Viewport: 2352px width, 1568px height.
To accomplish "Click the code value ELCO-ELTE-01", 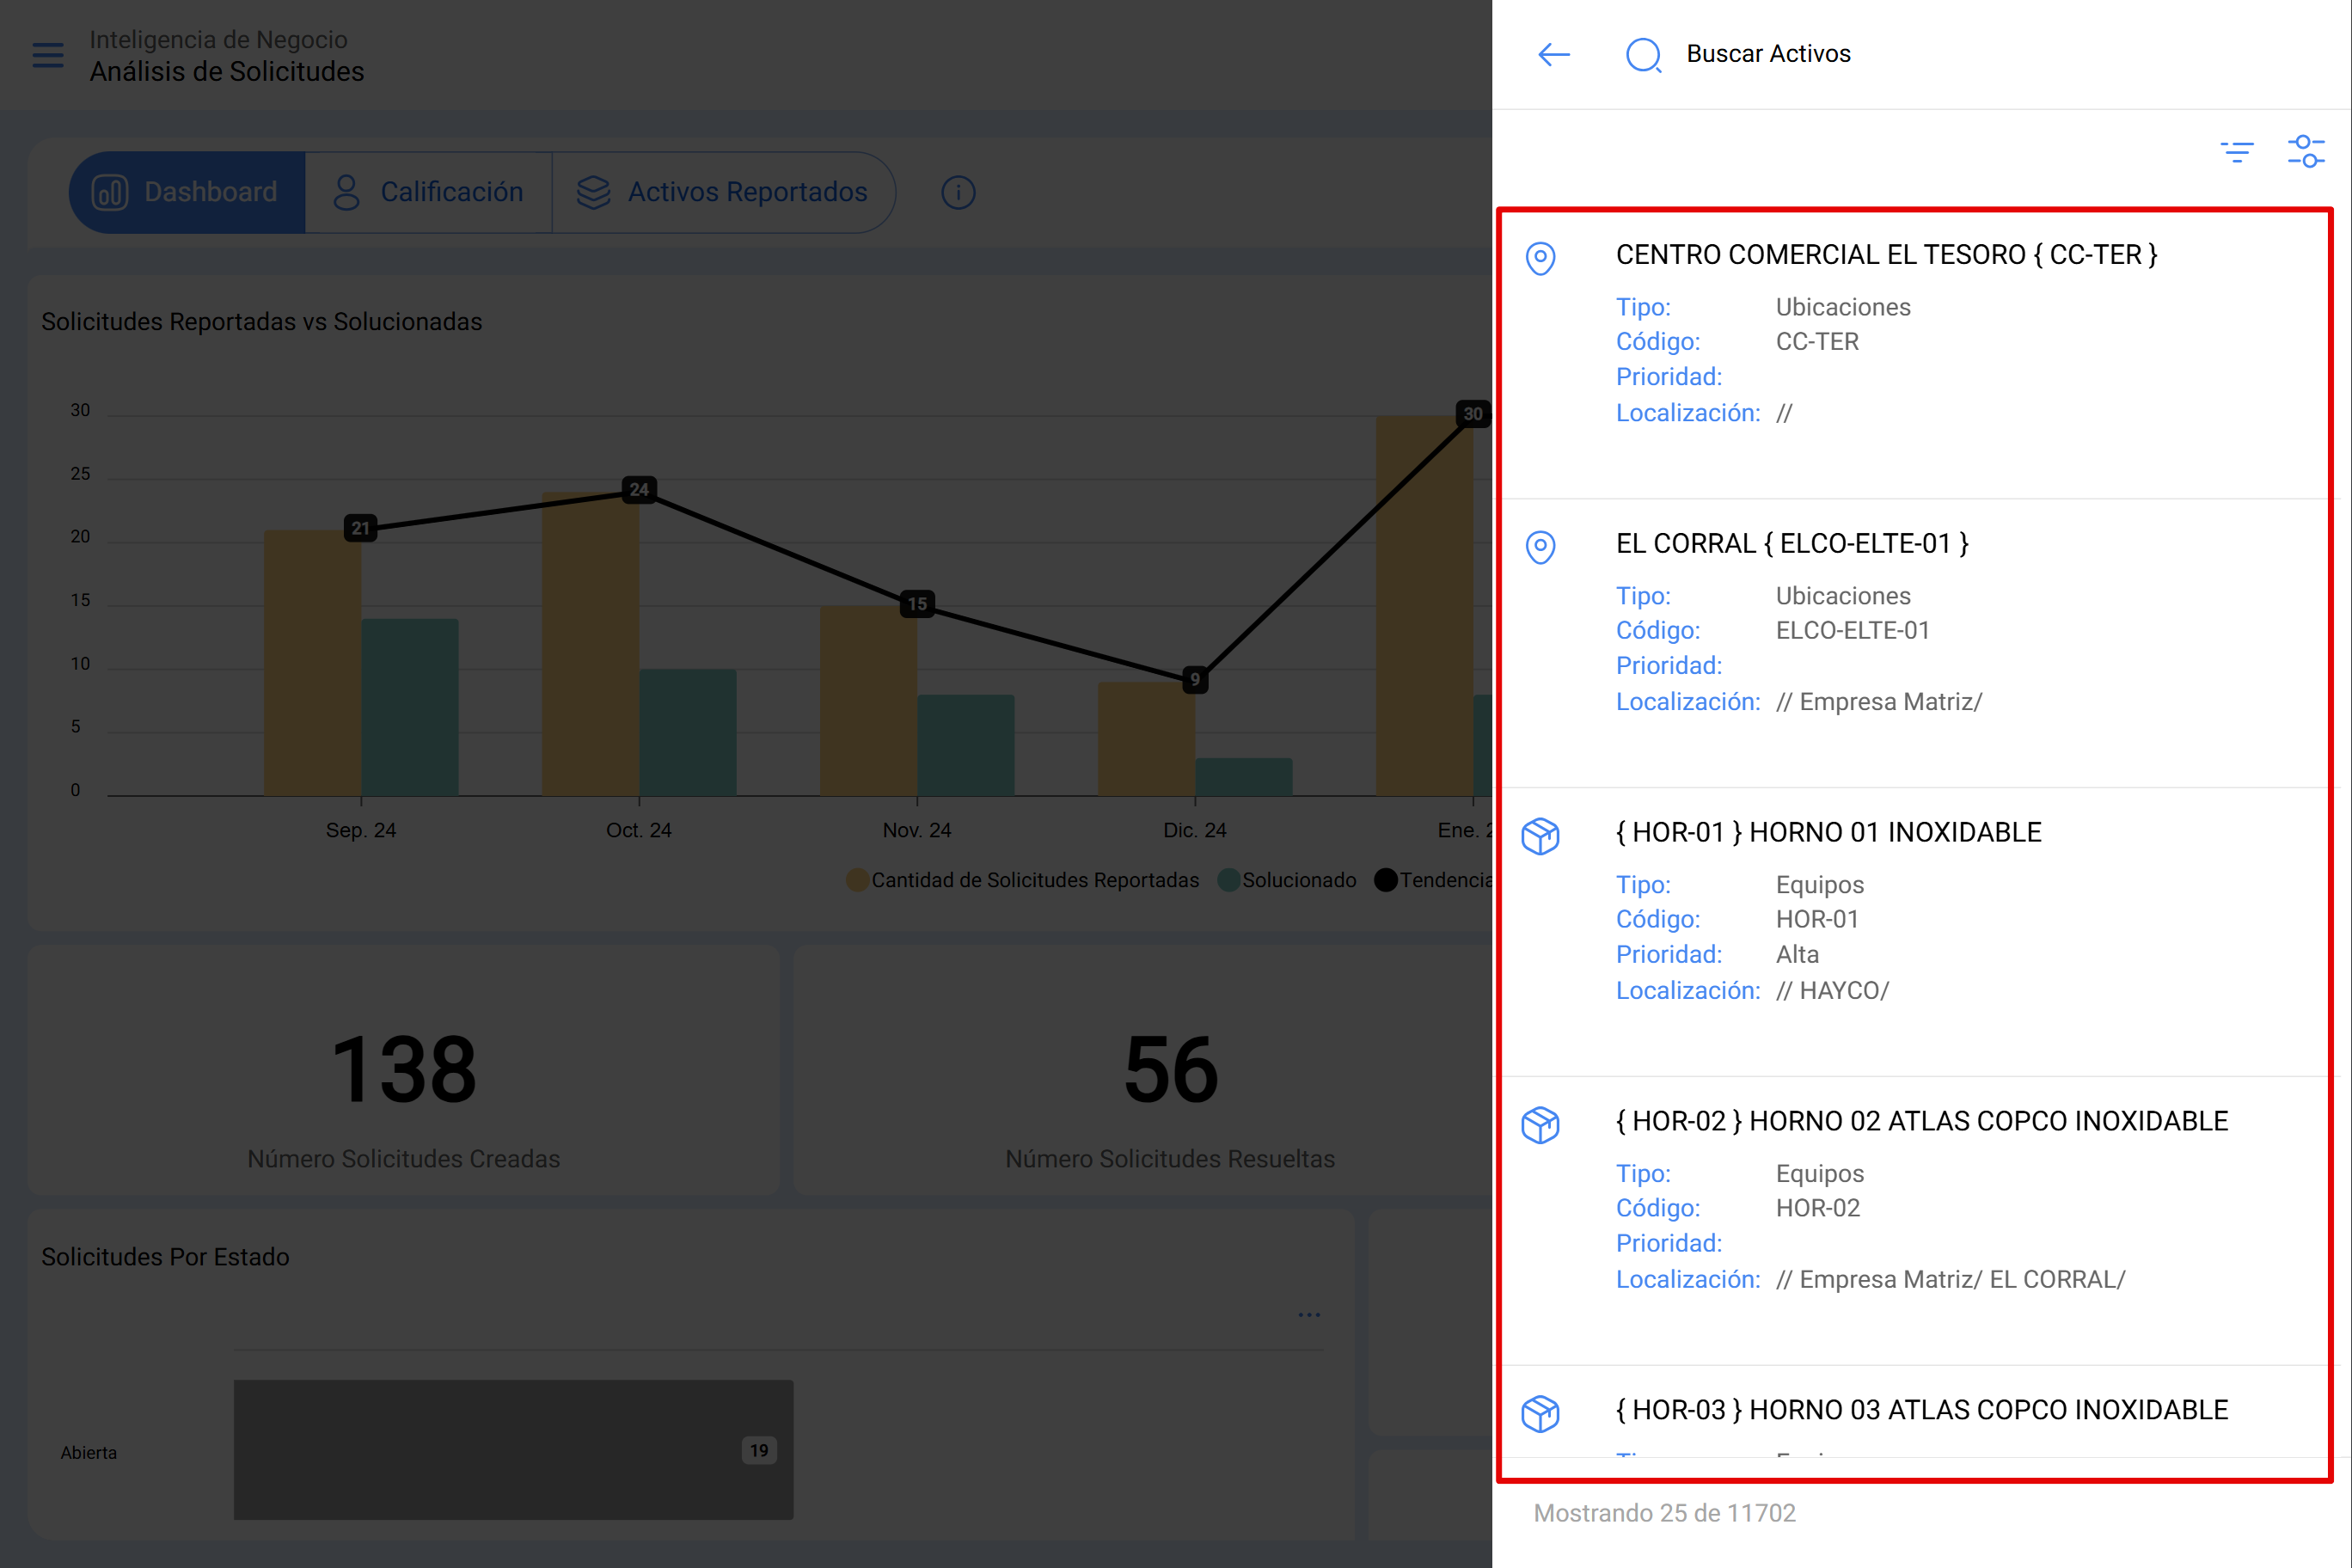I will pyautogui.click(x=1852, y=630).
